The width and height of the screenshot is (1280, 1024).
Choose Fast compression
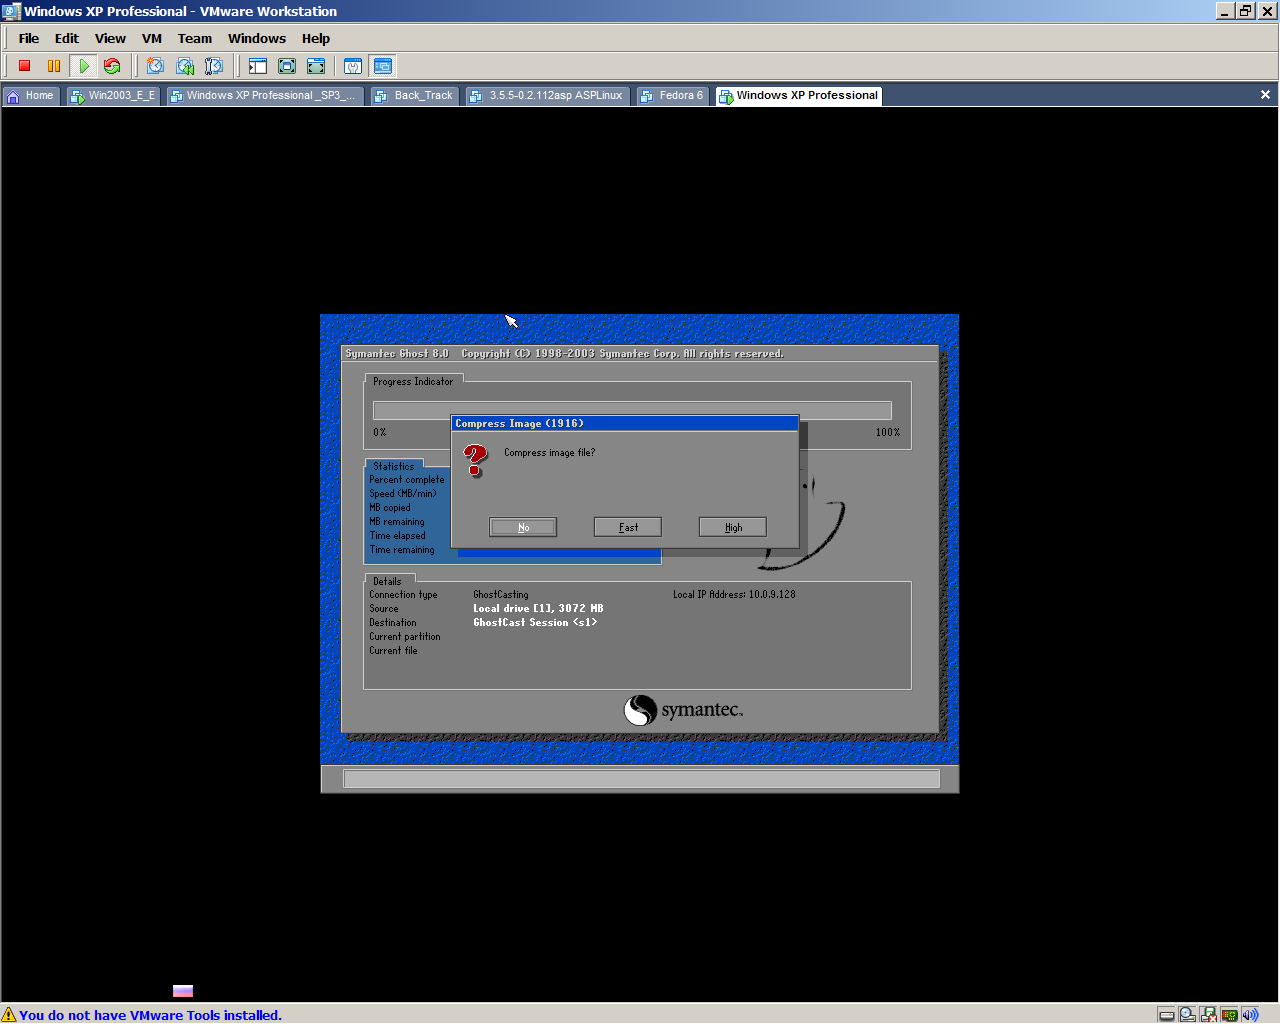628,527
